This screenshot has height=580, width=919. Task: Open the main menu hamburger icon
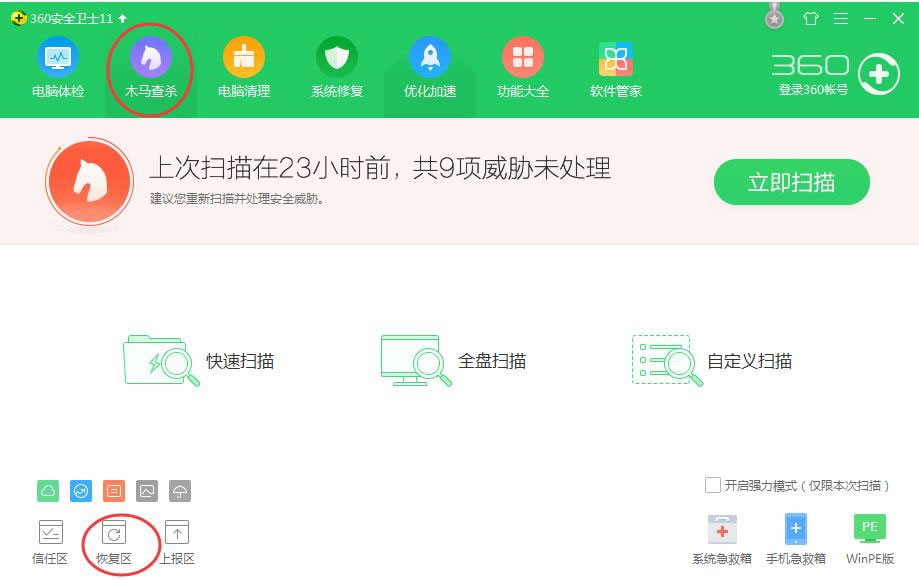pyautogui.click(x=841, y=19)
